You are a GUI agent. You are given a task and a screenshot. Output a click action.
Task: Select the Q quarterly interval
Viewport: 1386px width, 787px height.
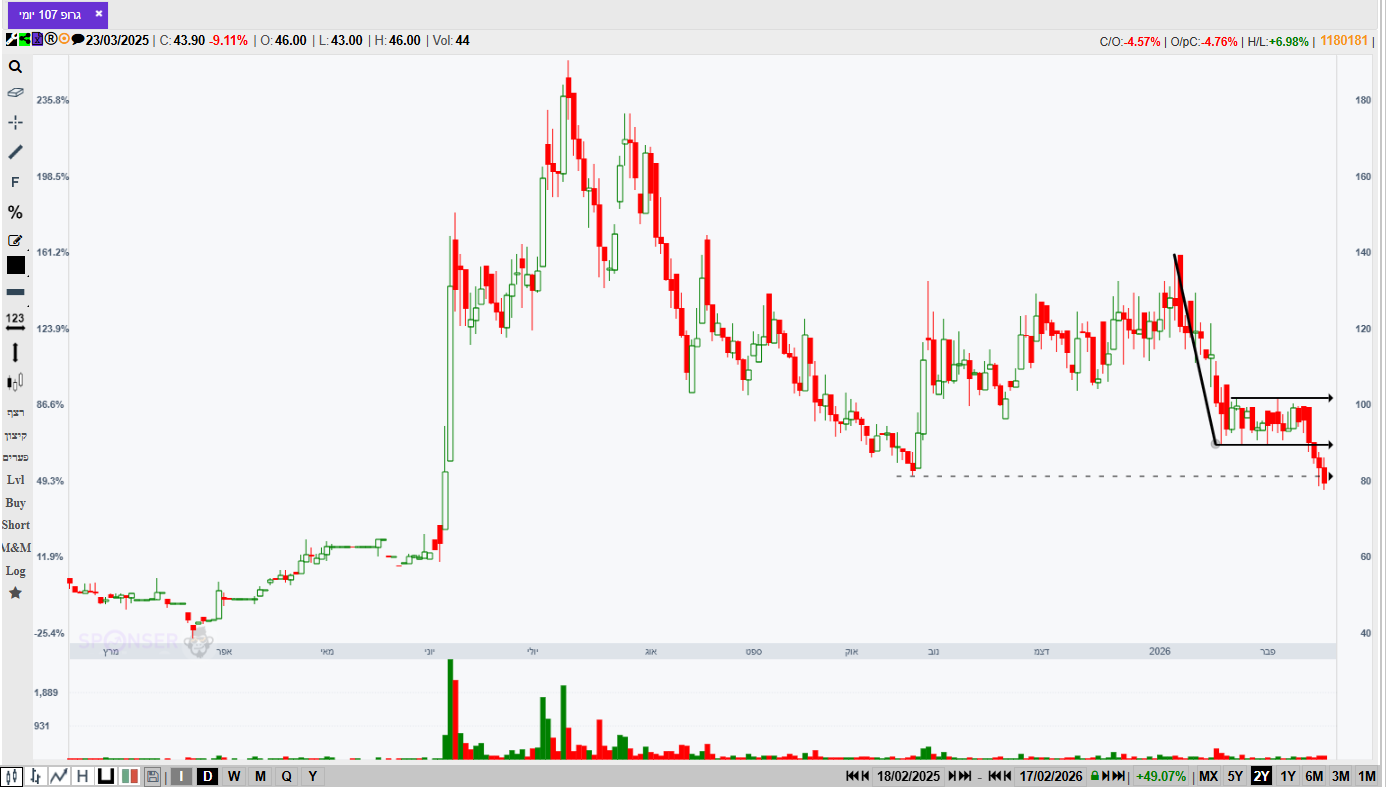[x=286, y=776]
